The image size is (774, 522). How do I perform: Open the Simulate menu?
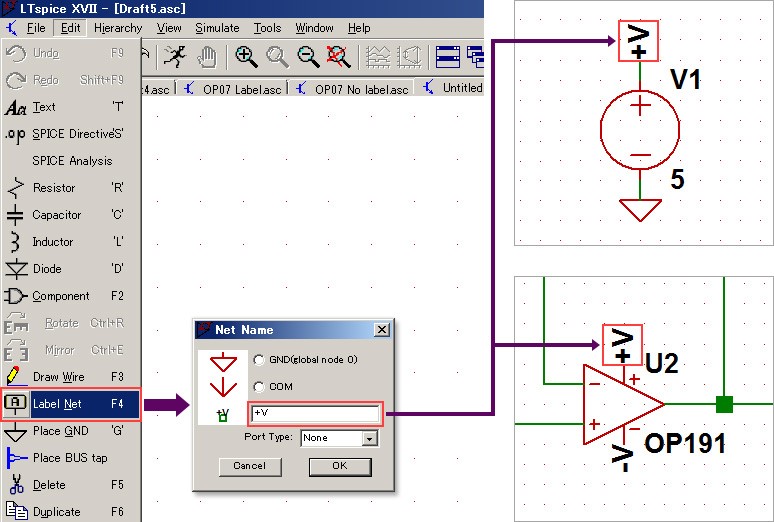[x=217, y=28]
